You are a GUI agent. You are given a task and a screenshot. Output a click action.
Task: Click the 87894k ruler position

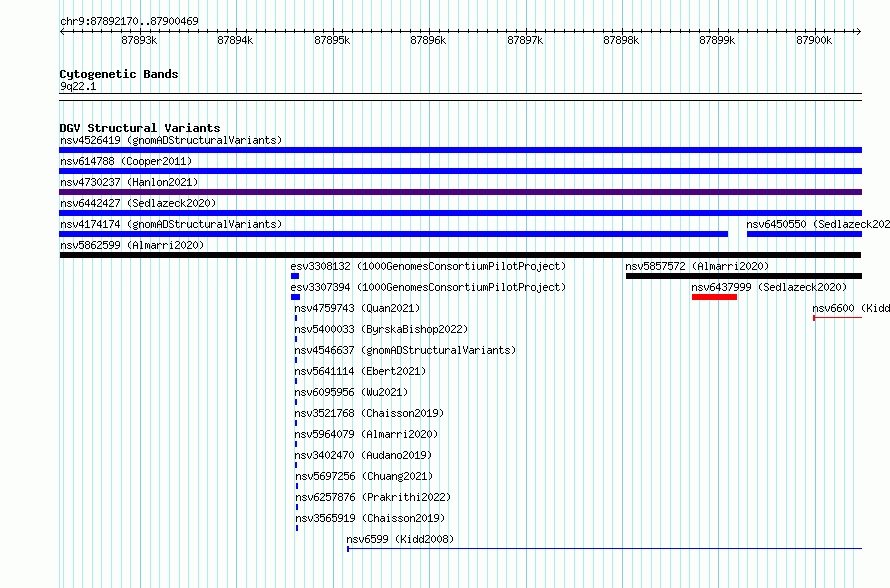235,40
